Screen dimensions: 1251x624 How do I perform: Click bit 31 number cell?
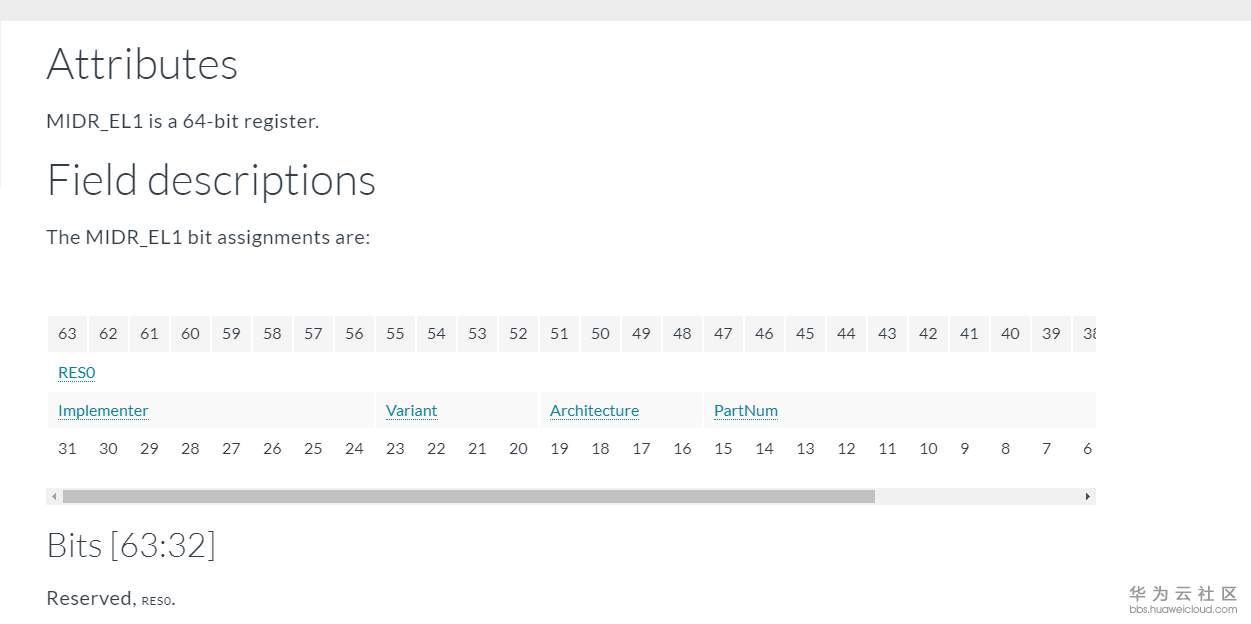pos(67,449)
